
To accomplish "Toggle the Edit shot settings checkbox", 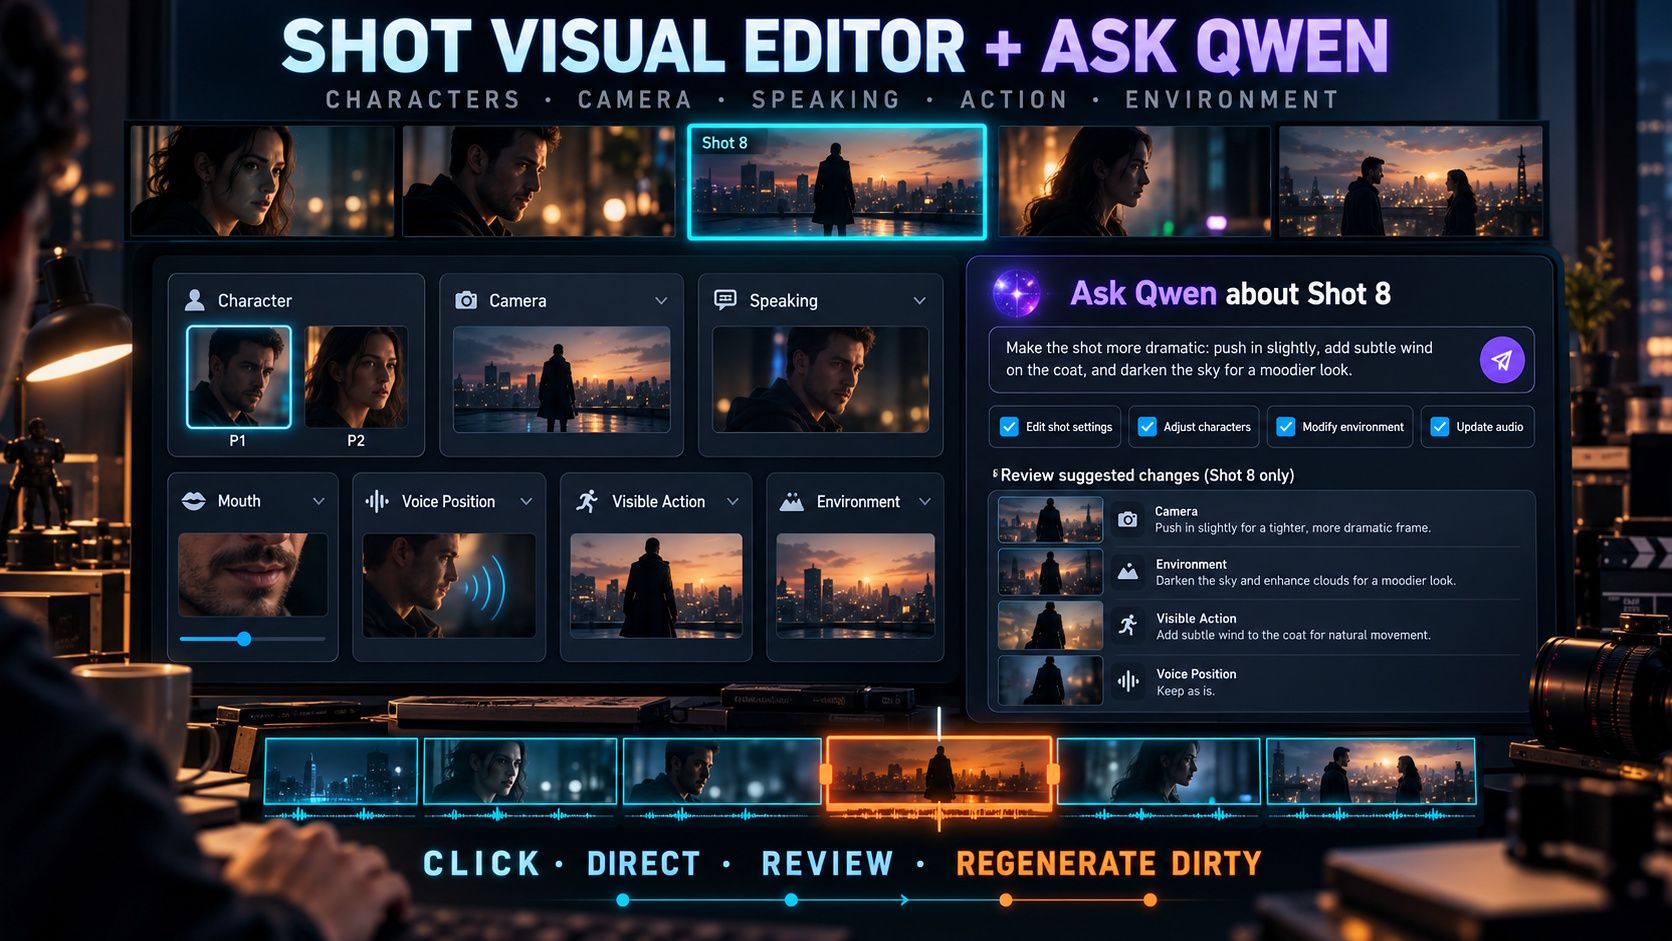I will [x=1009, y=427].
